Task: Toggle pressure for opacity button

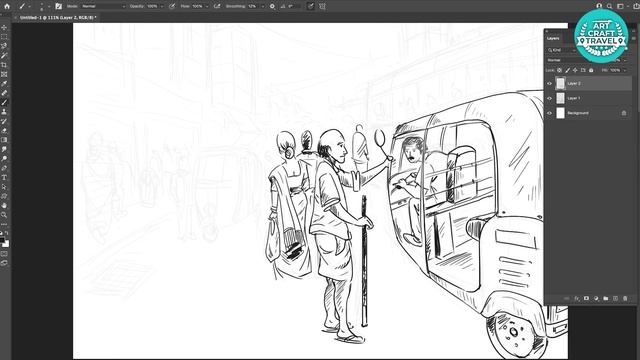Action: pos(172,6)
